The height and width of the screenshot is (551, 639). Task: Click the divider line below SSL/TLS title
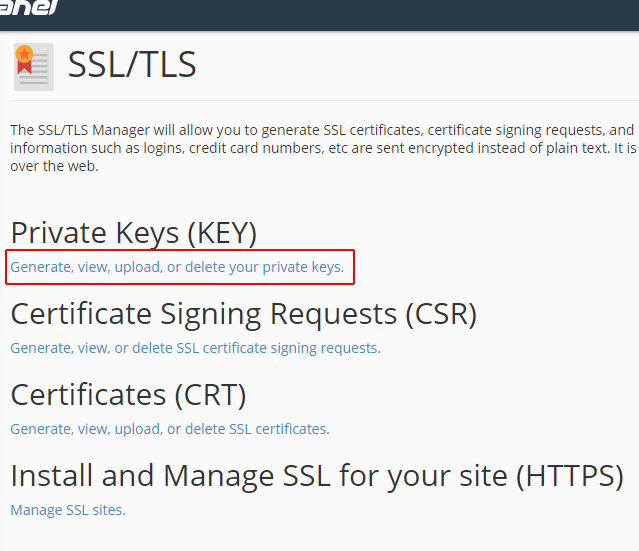[324, 100]
